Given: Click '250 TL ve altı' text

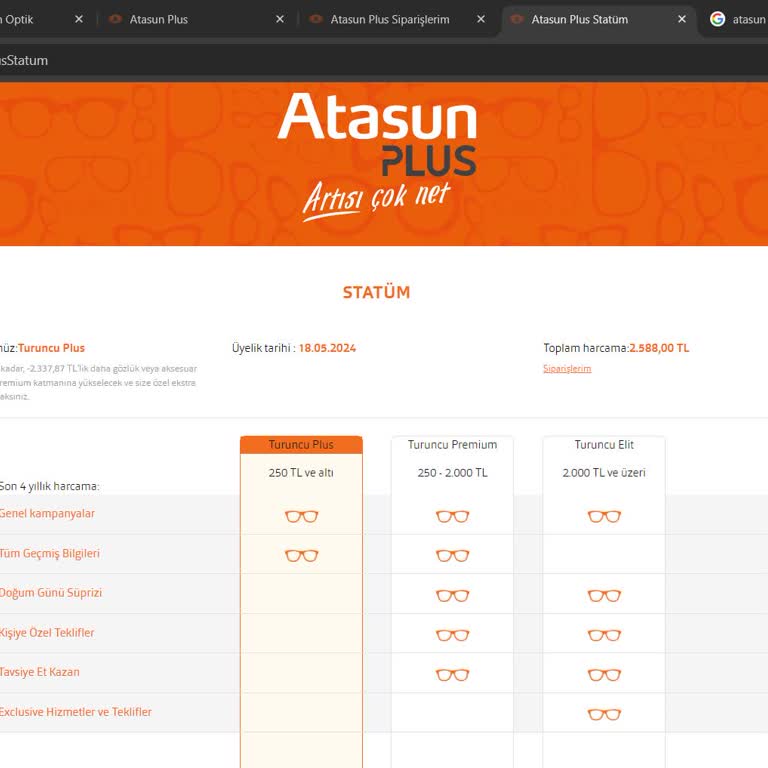Looking at the screenshot, I should pyautogui.click(x=301, y=473).
